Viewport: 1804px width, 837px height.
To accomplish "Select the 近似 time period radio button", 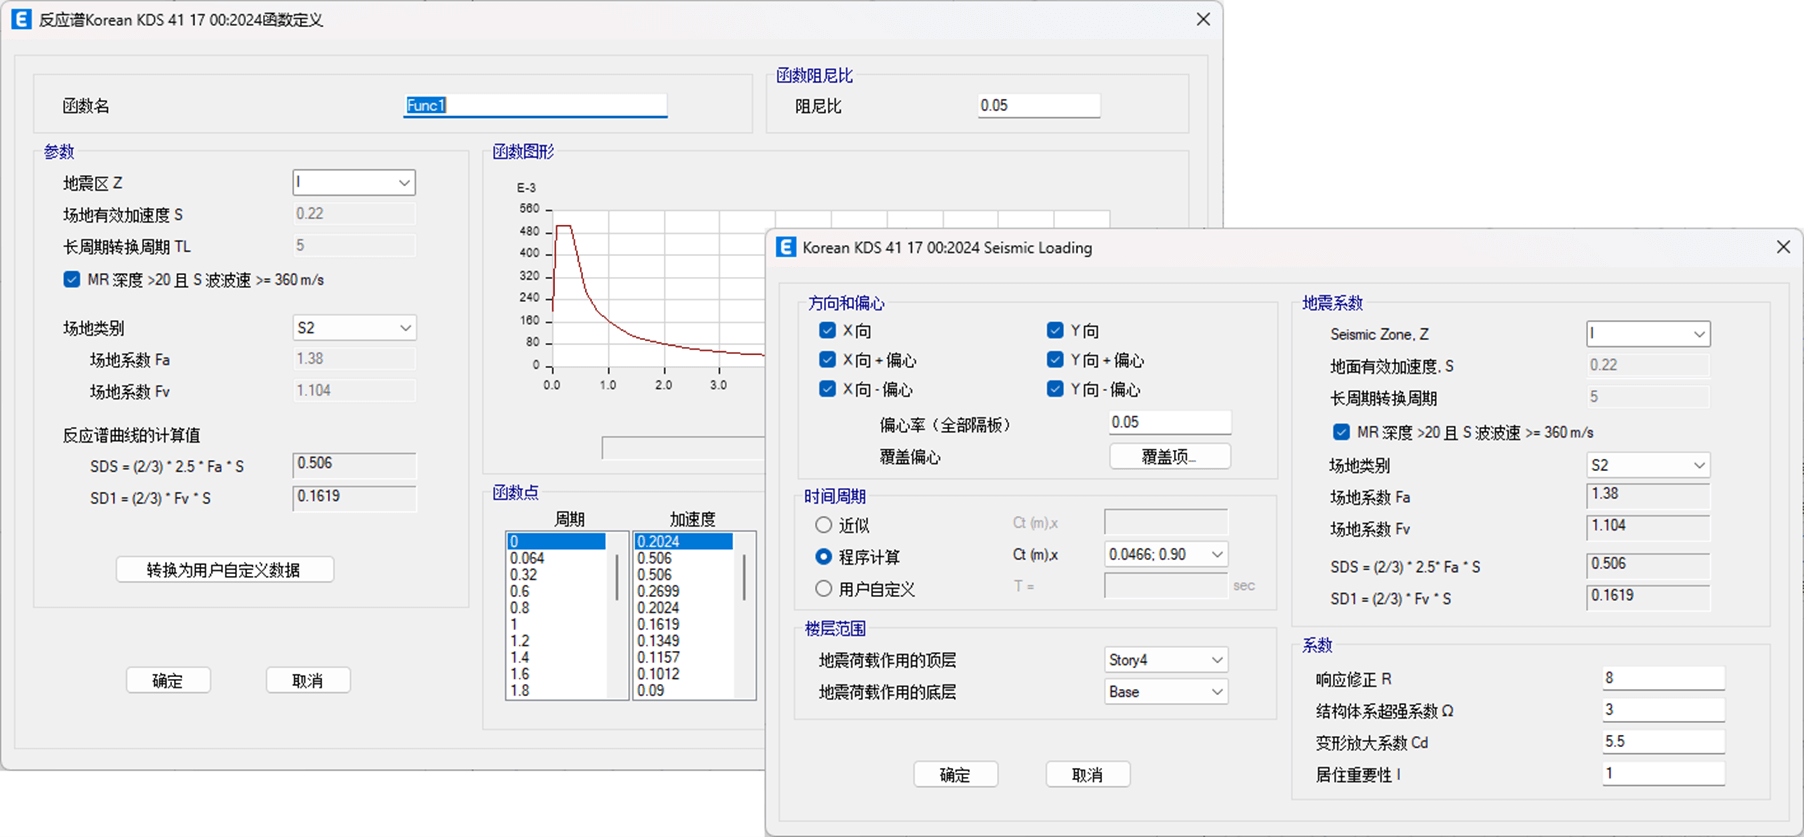I will pyautogui.click(x=823, y=525).
